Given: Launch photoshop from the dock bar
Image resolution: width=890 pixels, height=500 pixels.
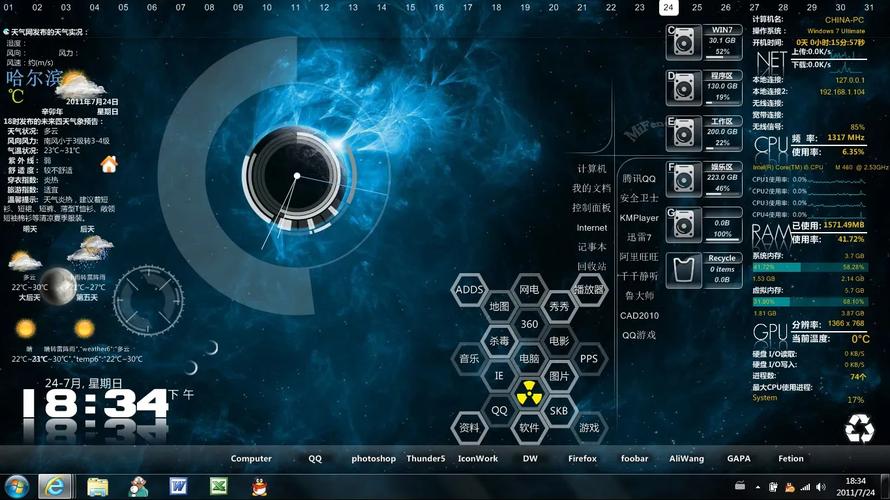Looking at the screenshot, I should point(373,459).
